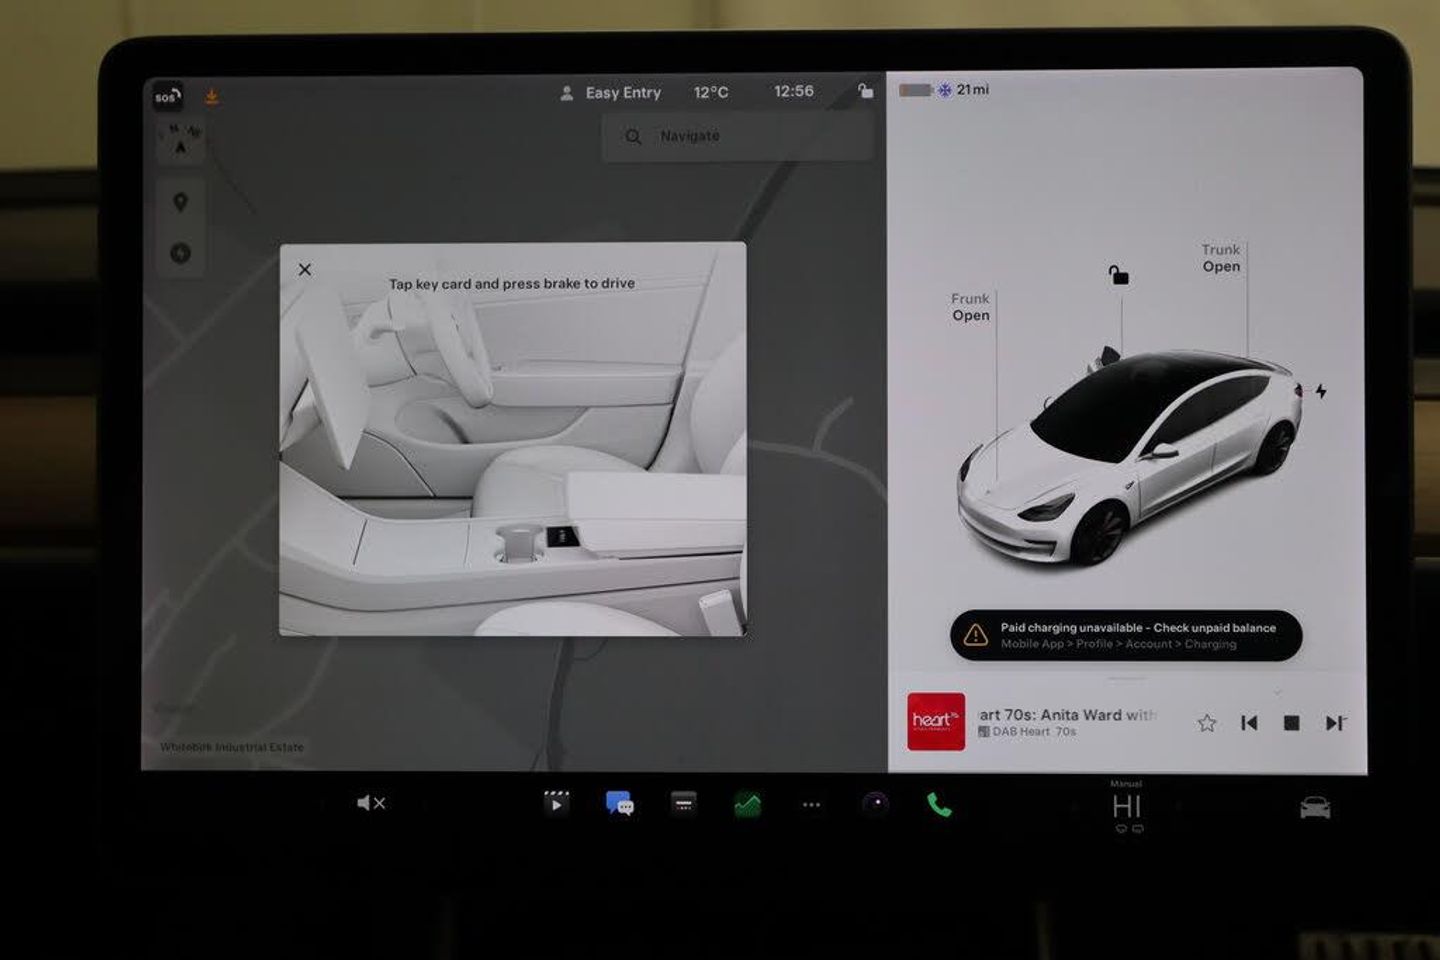The height and width of the screenshot is (960, 1440).
Task: Tap the map pin location icon
Action: click(180, 203)
